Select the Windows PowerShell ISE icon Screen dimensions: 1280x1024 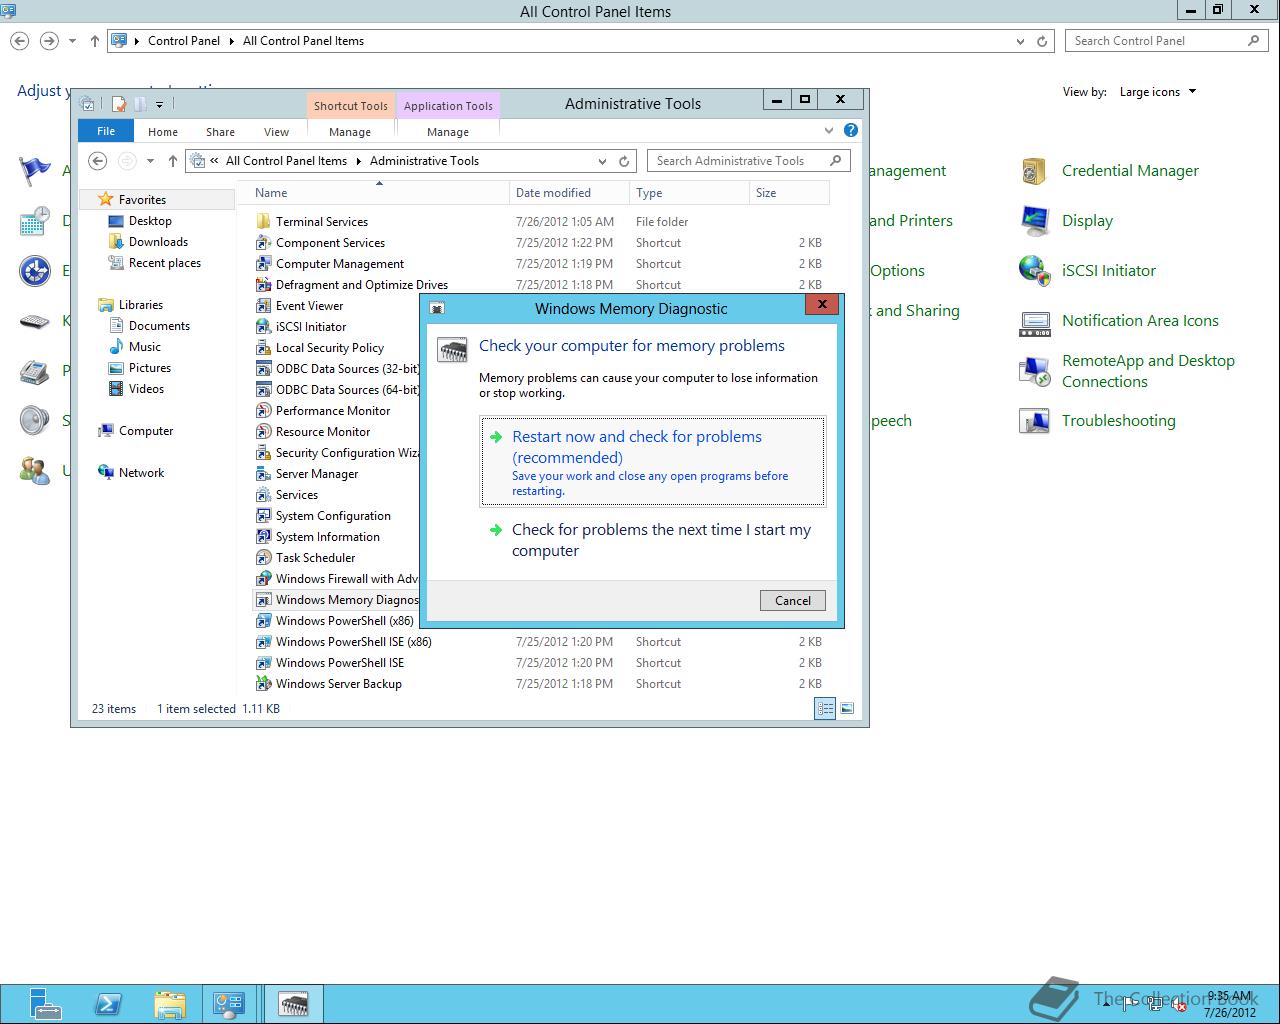tap(263, 663)
